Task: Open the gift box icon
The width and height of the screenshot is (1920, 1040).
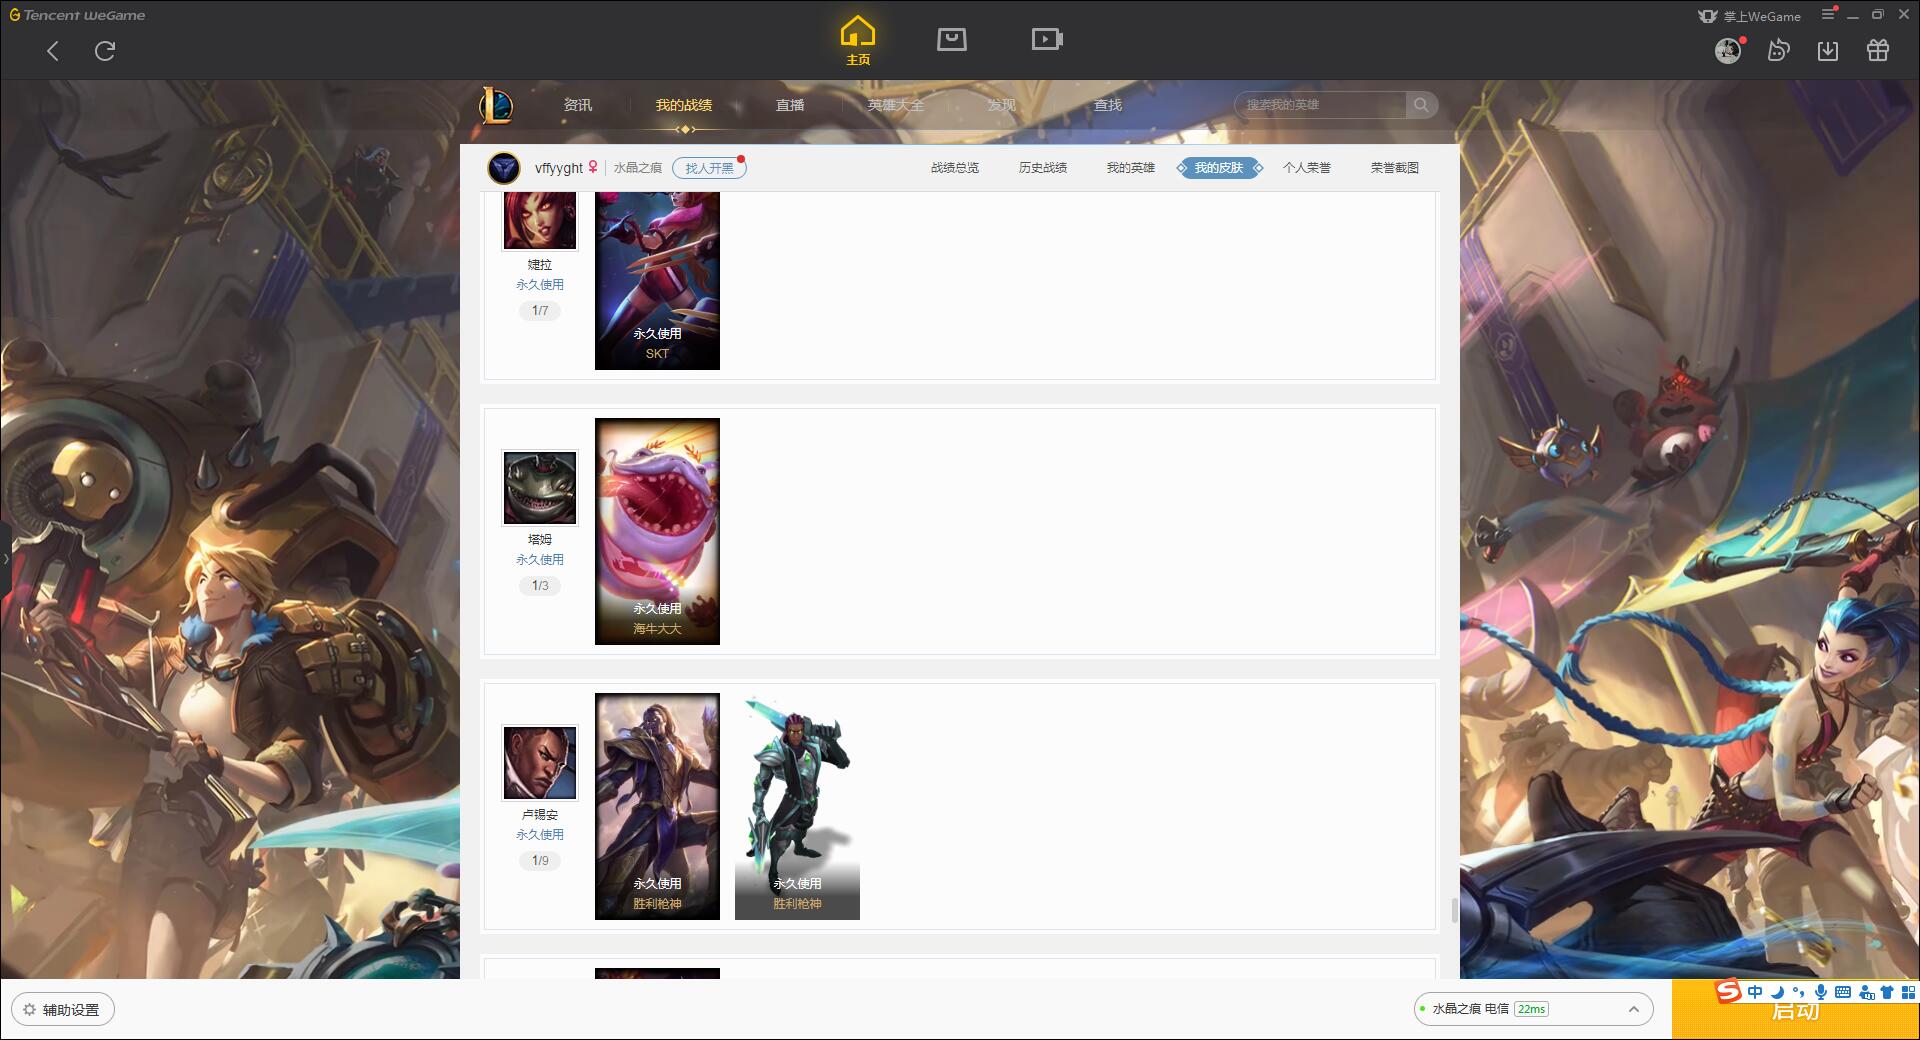Action: coord(1878,50)
